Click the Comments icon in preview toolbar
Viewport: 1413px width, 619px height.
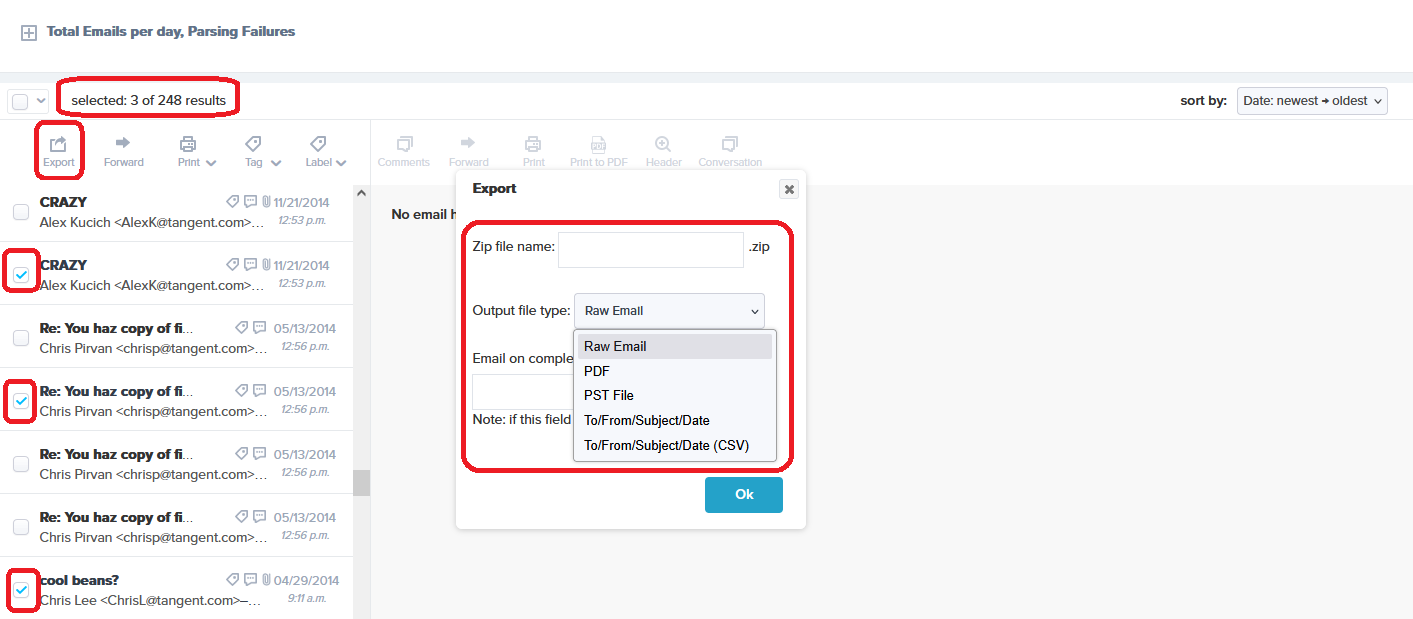[x=404, y=146]
